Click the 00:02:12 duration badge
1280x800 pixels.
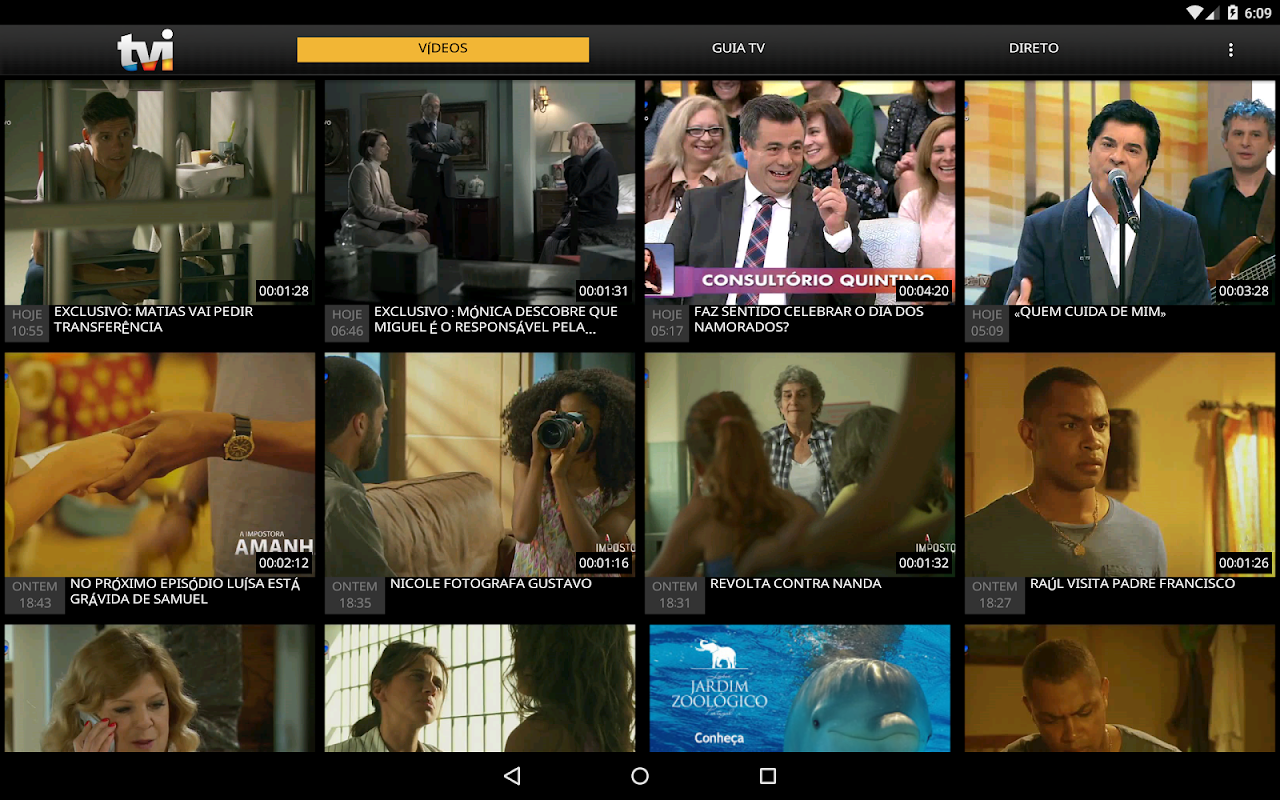pos(284,563)
